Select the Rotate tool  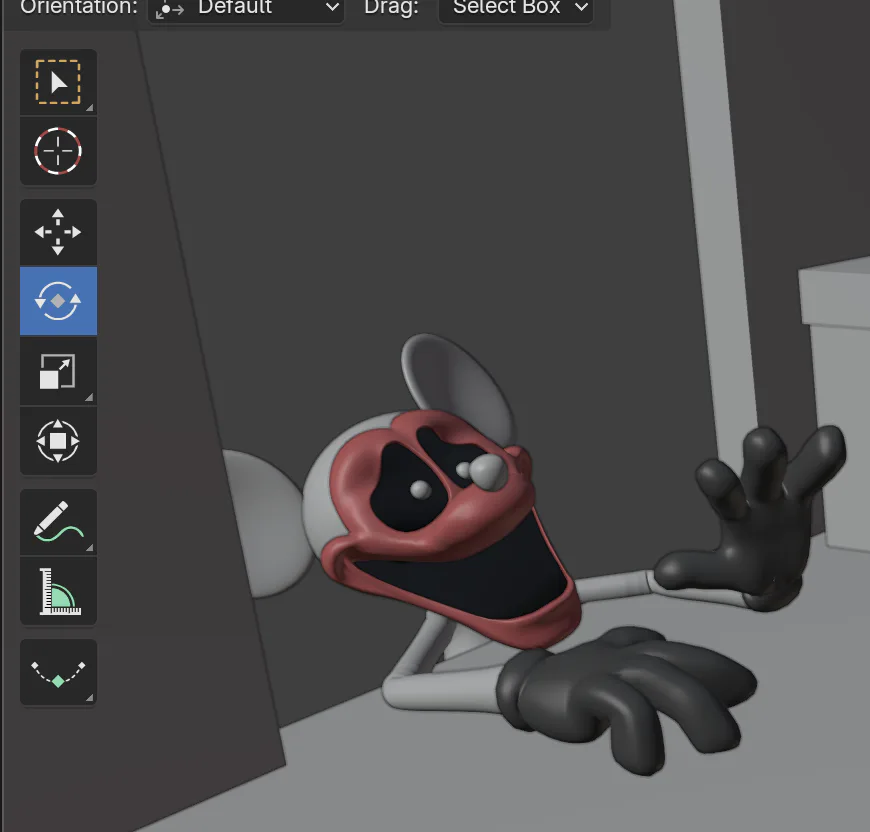click(x=58, y=301)
